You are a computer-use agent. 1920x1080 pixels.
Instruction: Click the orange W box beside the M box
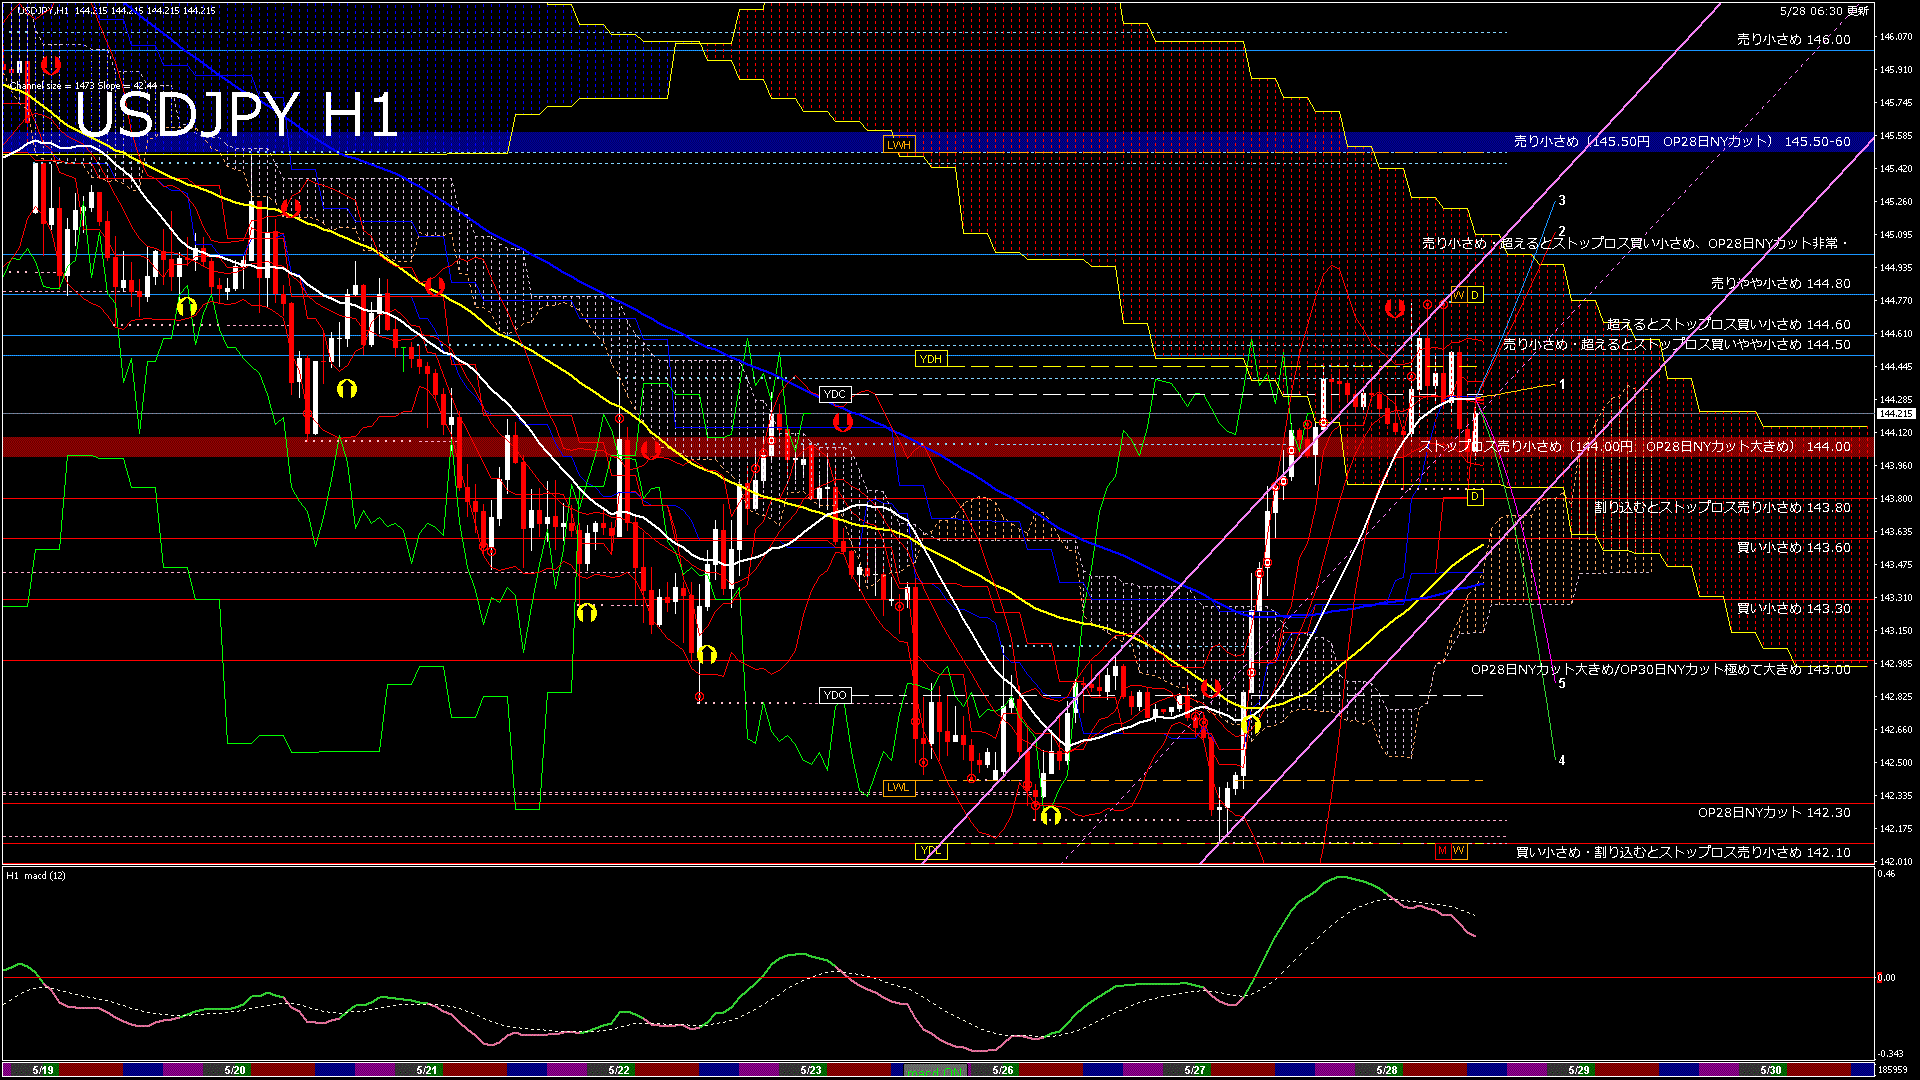point(1459,851)
